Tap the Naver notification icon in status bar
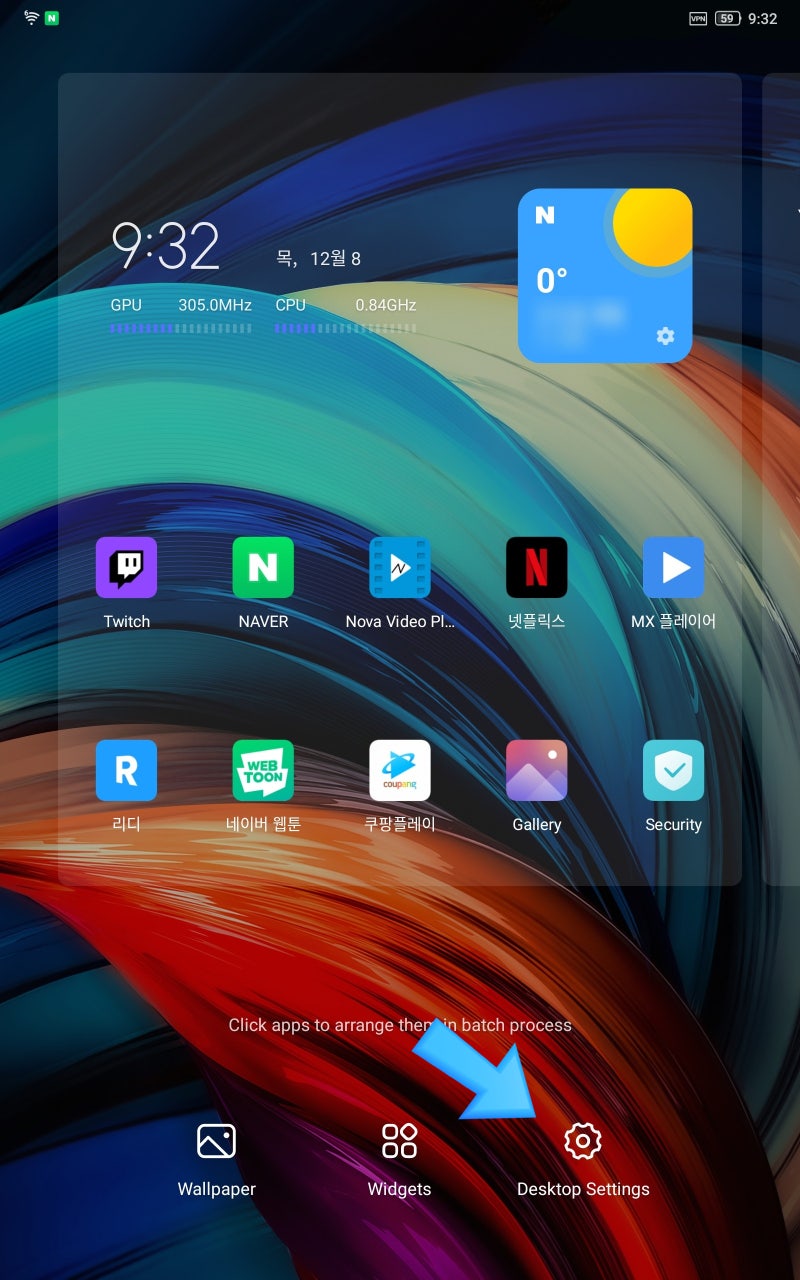The height and width of the screenshot is (1280, 800). click(52, 18)
